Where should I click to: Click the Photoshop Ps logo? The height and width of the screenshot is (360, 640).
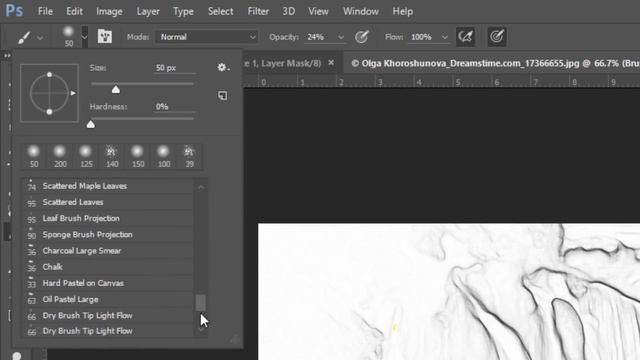[14, 10]
